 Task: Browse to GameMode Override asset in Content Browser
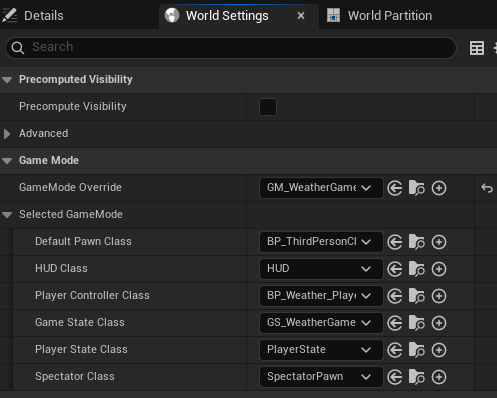pyautogui.click(x=417, y=188)
